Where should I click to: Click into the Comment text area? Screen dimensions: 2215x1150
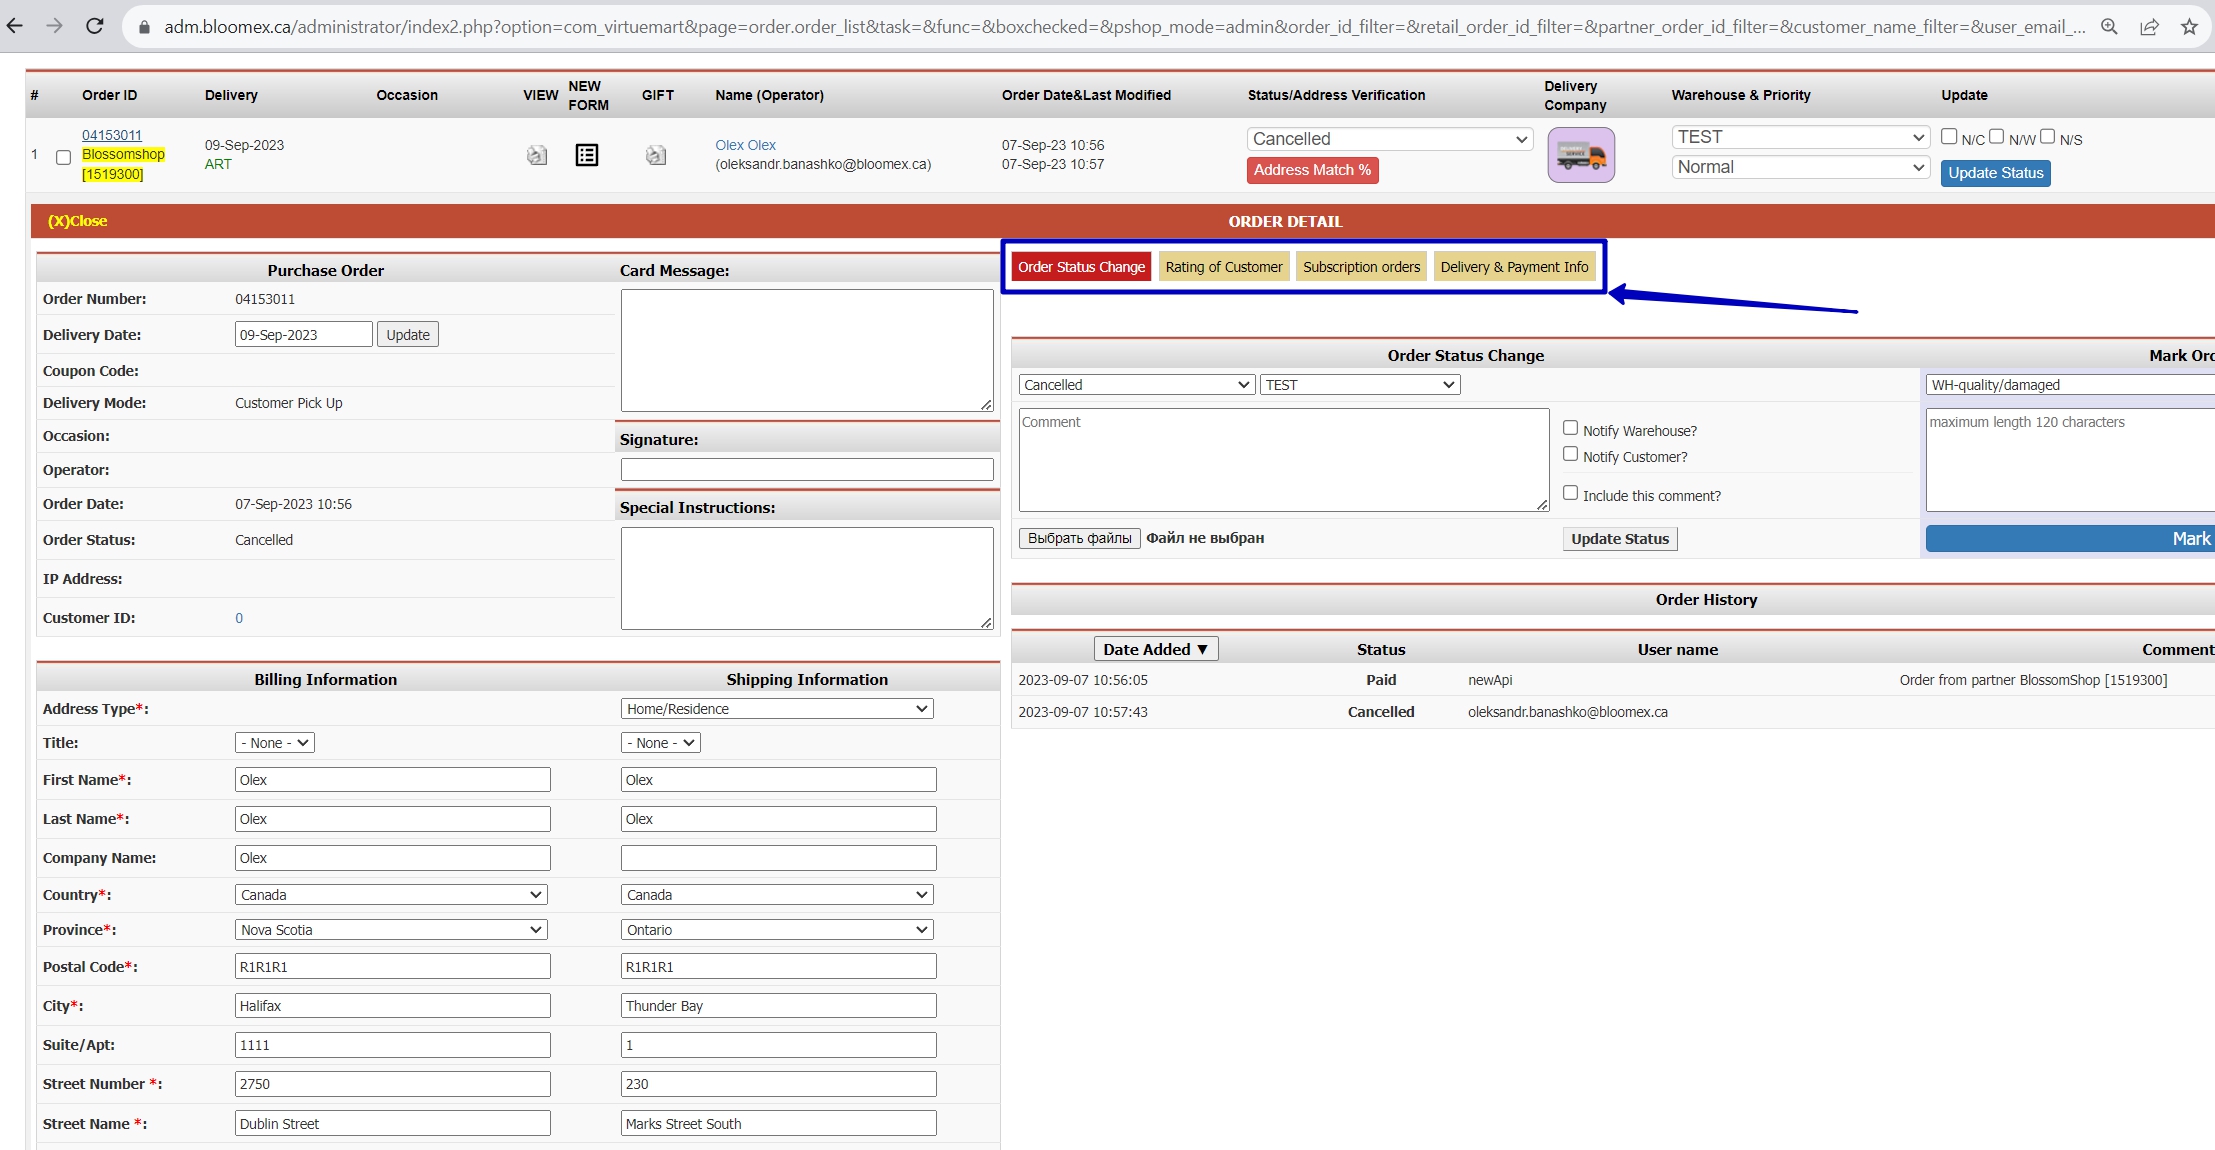coord(1284,460)
